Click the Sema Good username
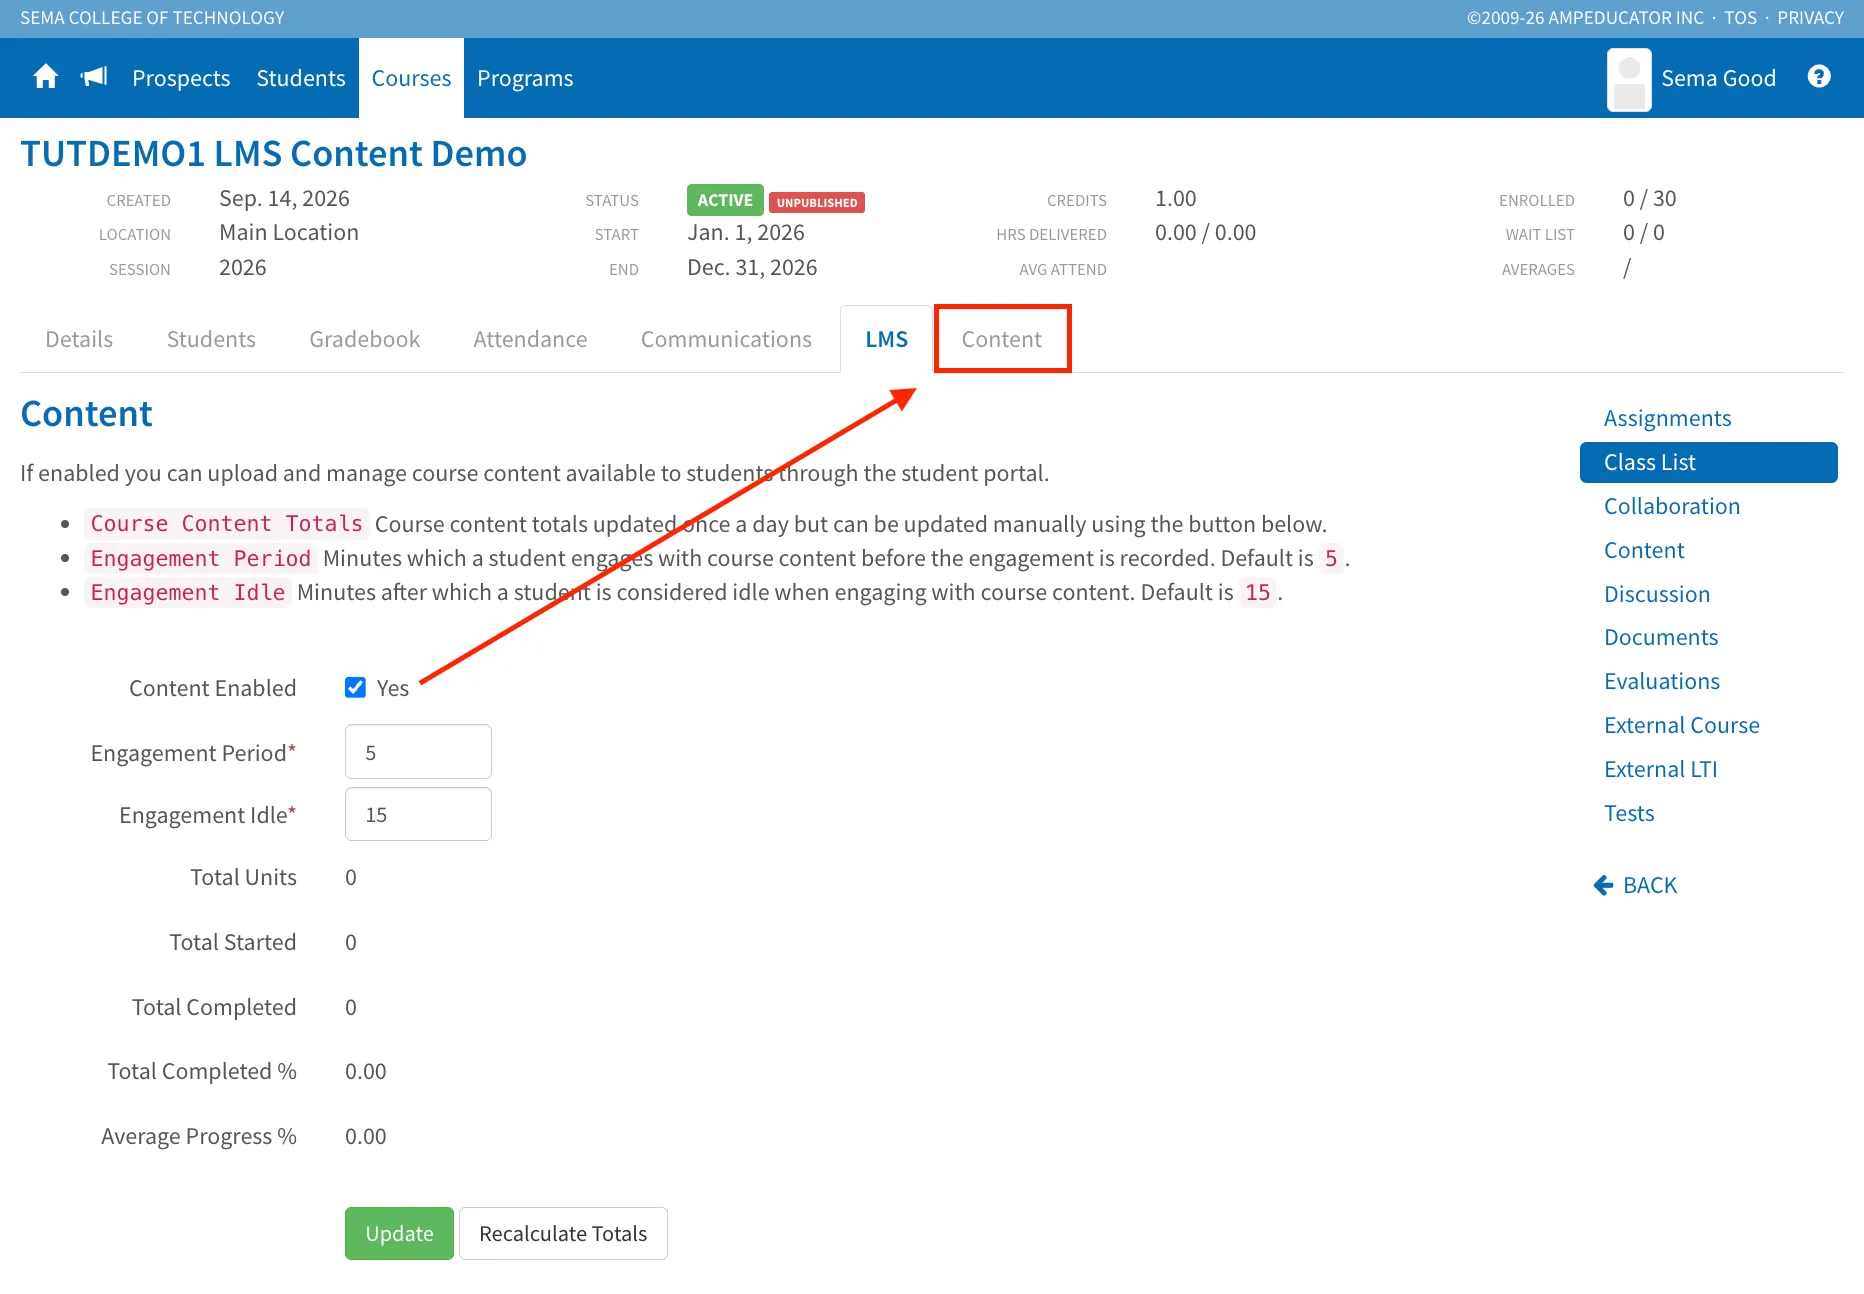The height and width of the screenshot is (1294, 1864). point(1718,78)
